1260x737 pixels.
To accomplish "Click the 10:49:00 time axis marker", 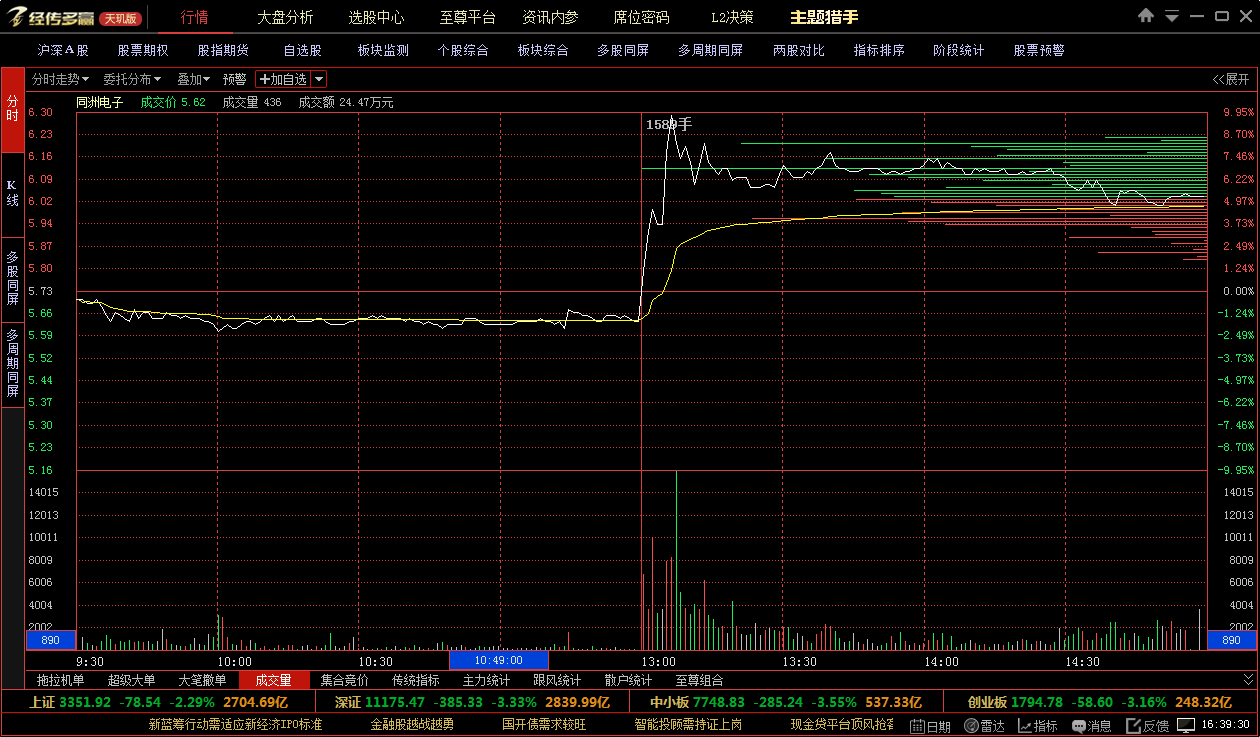I will click(x=499, y=660).
